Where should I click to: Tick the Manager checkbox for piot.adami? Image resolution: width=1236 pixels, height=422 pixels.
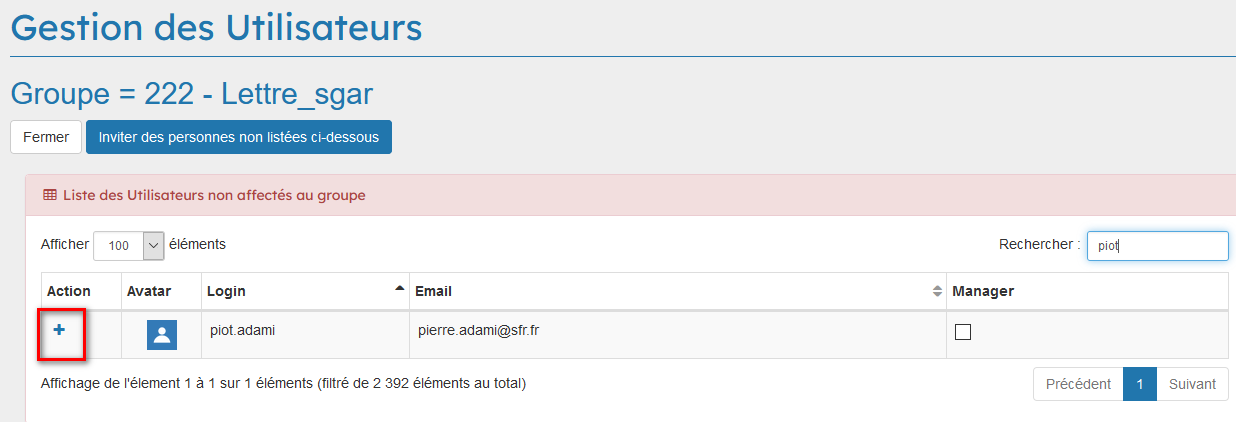pos(963,333)
